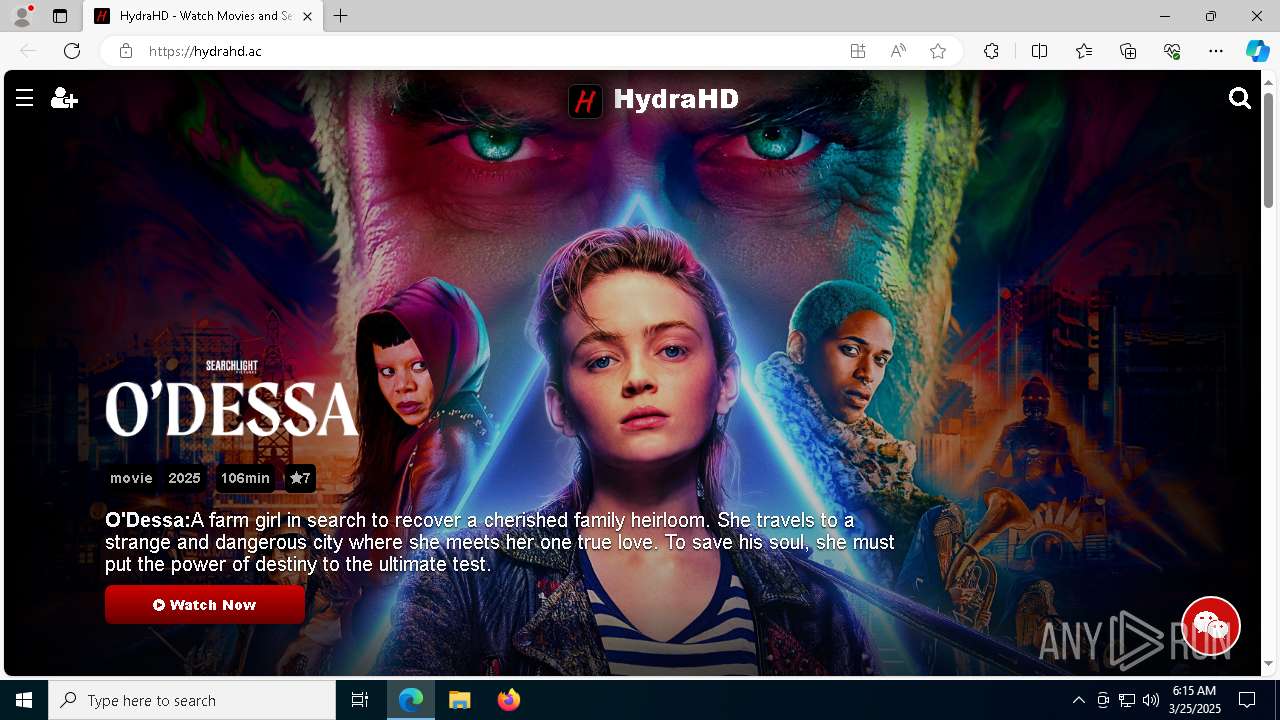Viewport: 1280px width, 720px height.
Task: Click the scrollbar down arrow
Action: point(1268,663)
